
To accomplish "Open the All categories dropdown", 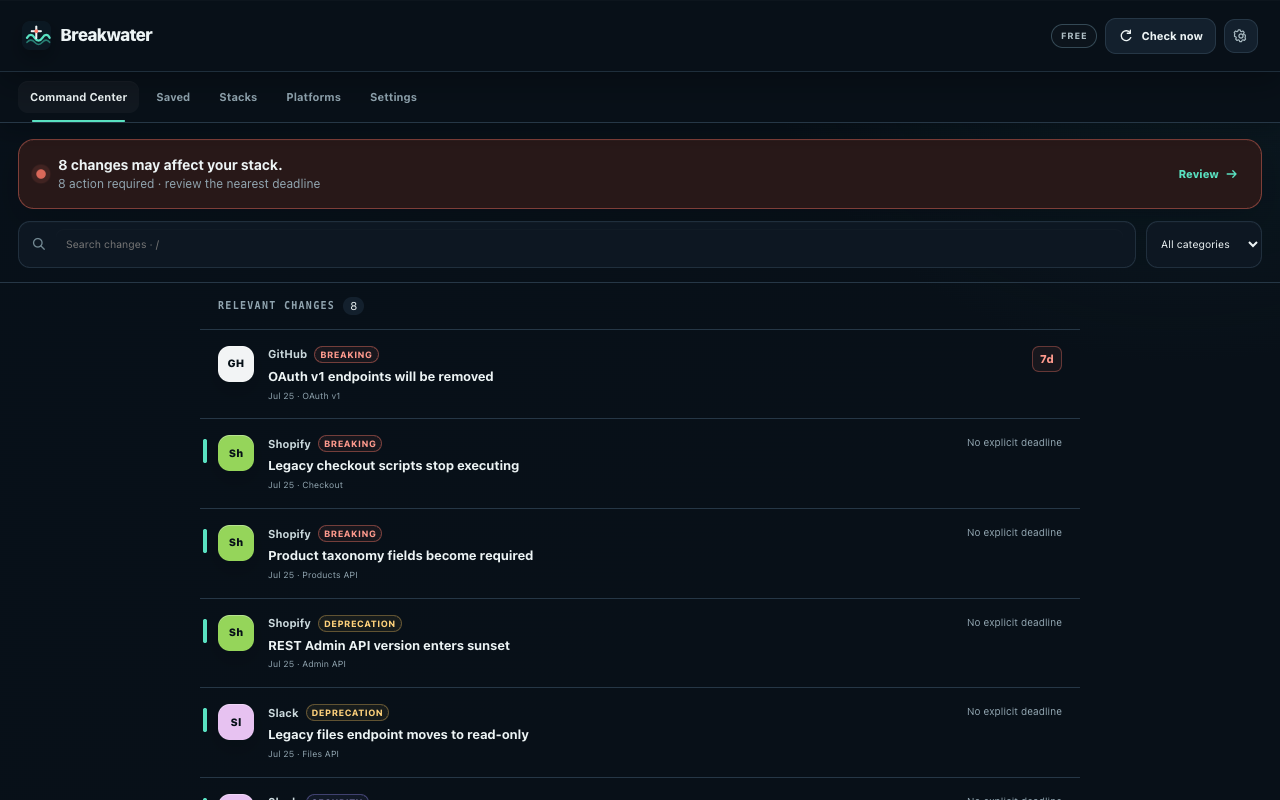I will click(x=1204, y=244).
